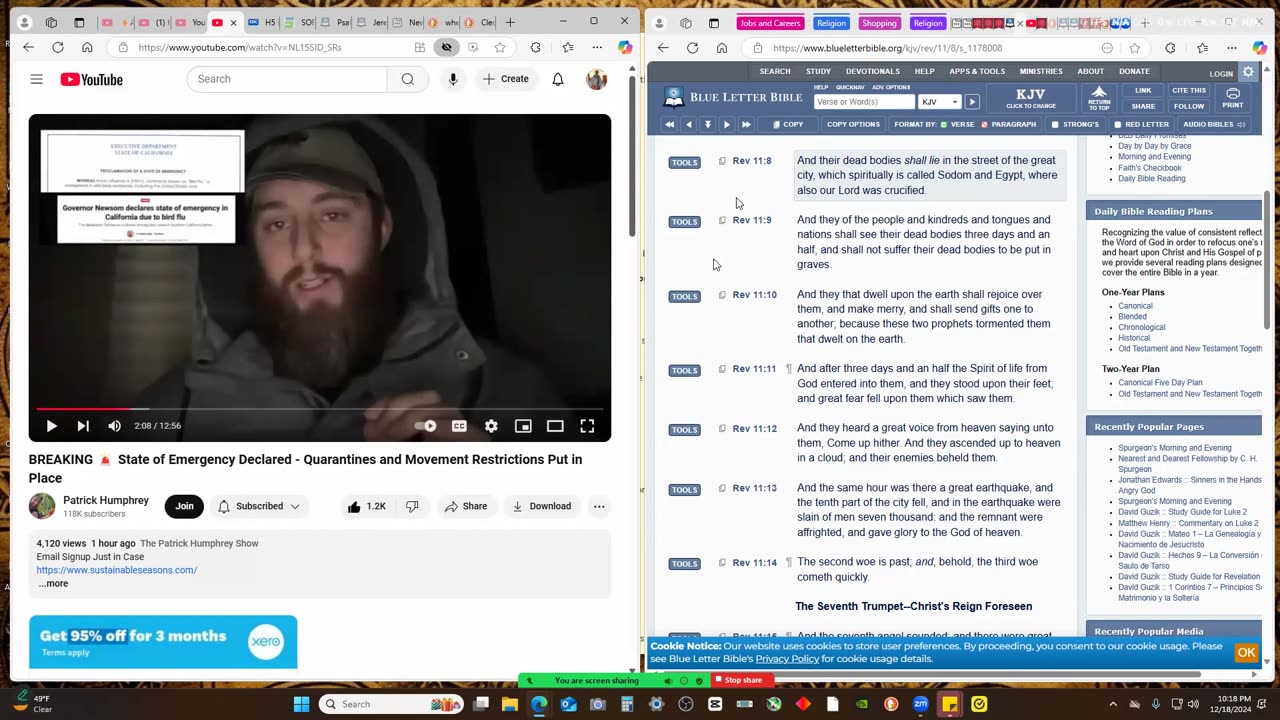Open Blue Letter Bible settings gear
1280x720 pixels.
click(x=1248, y=72)
